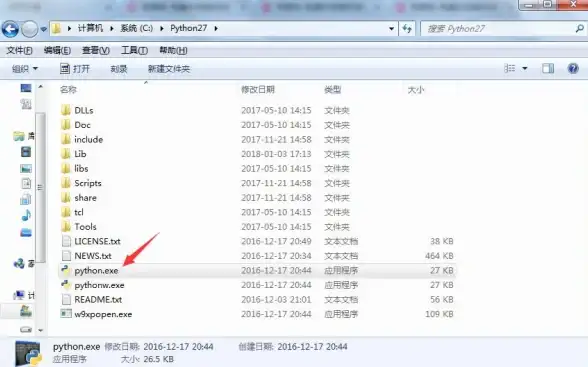
Task: Click the 464 KB size of NEWS.txt
Action: tap(439, 256)
